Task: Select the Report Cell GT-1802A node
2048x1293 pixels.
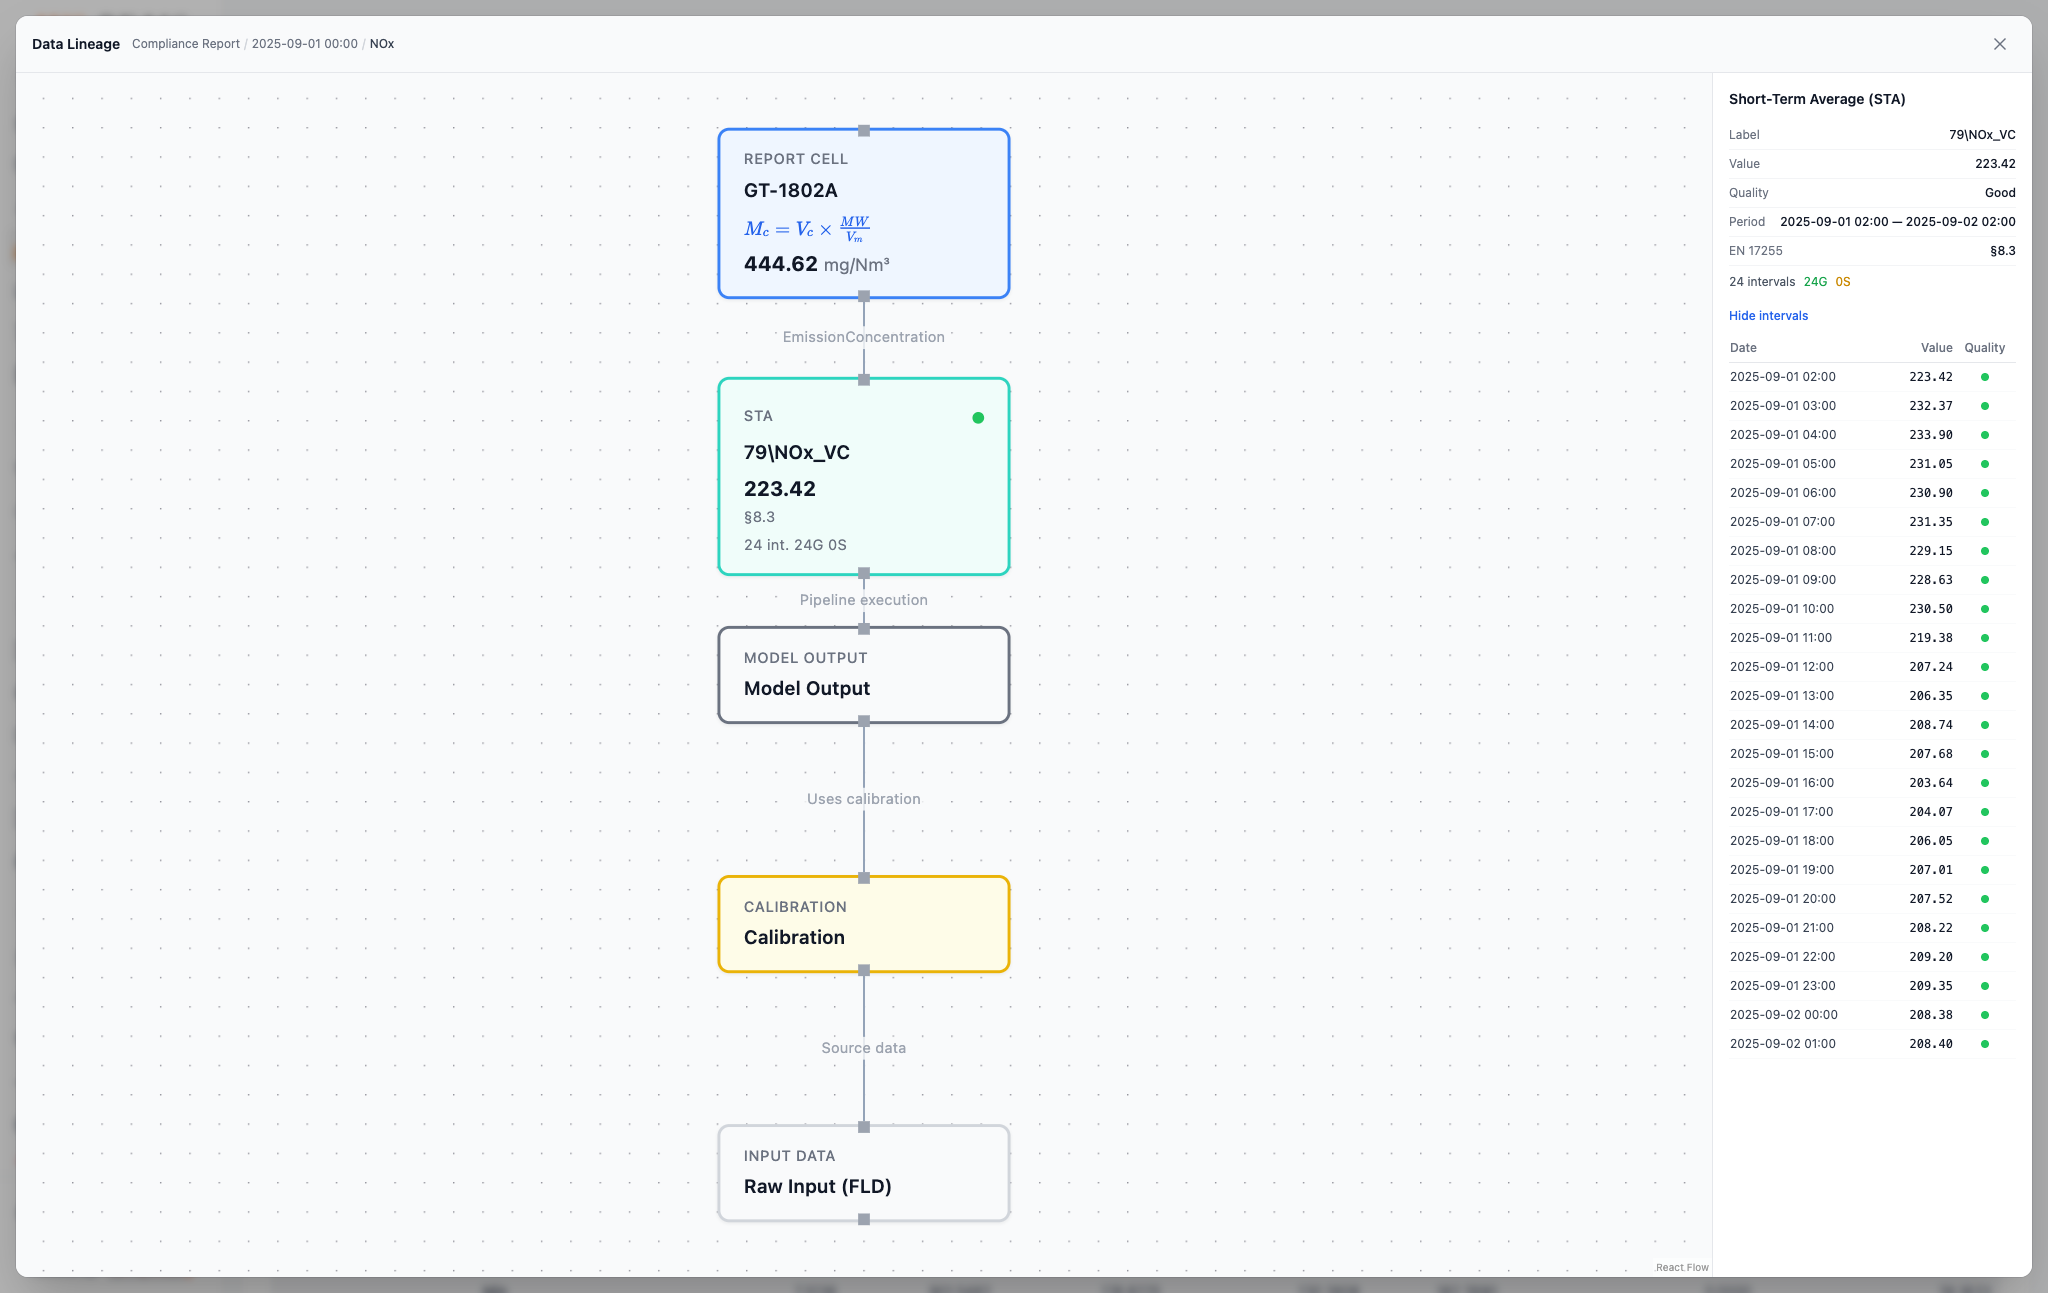Action: [x=864, y=213]
